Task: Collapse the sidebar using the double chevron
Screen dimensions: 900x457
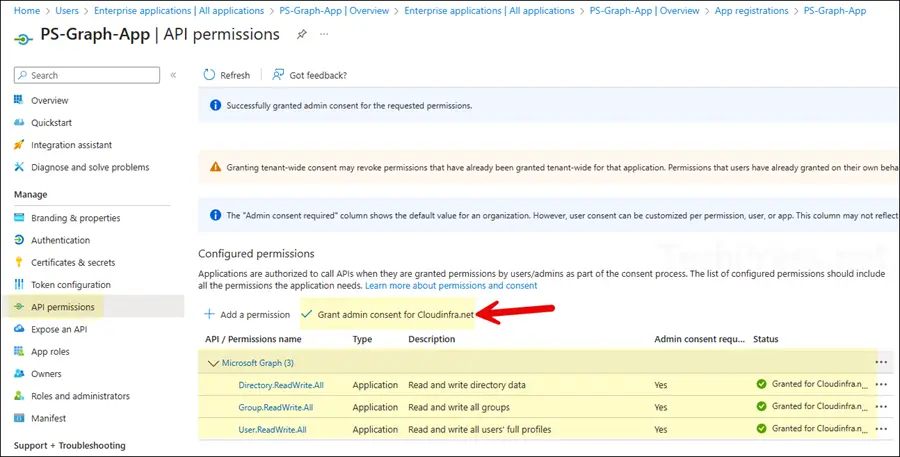Action: point(173,75)
